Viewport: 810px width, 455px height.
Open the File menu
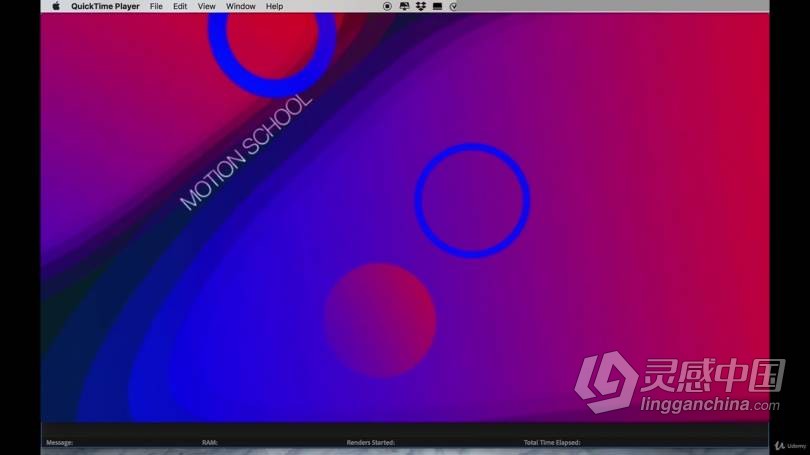click(x=156, y=6)
